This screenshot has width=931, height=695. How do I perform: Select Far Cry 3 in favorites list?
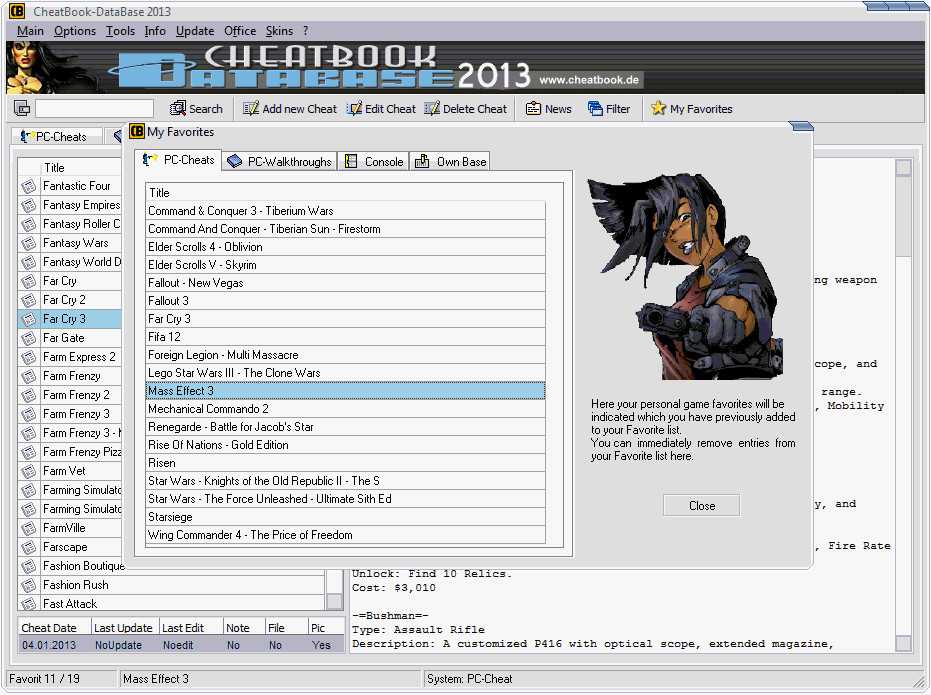tap(346, 319)
